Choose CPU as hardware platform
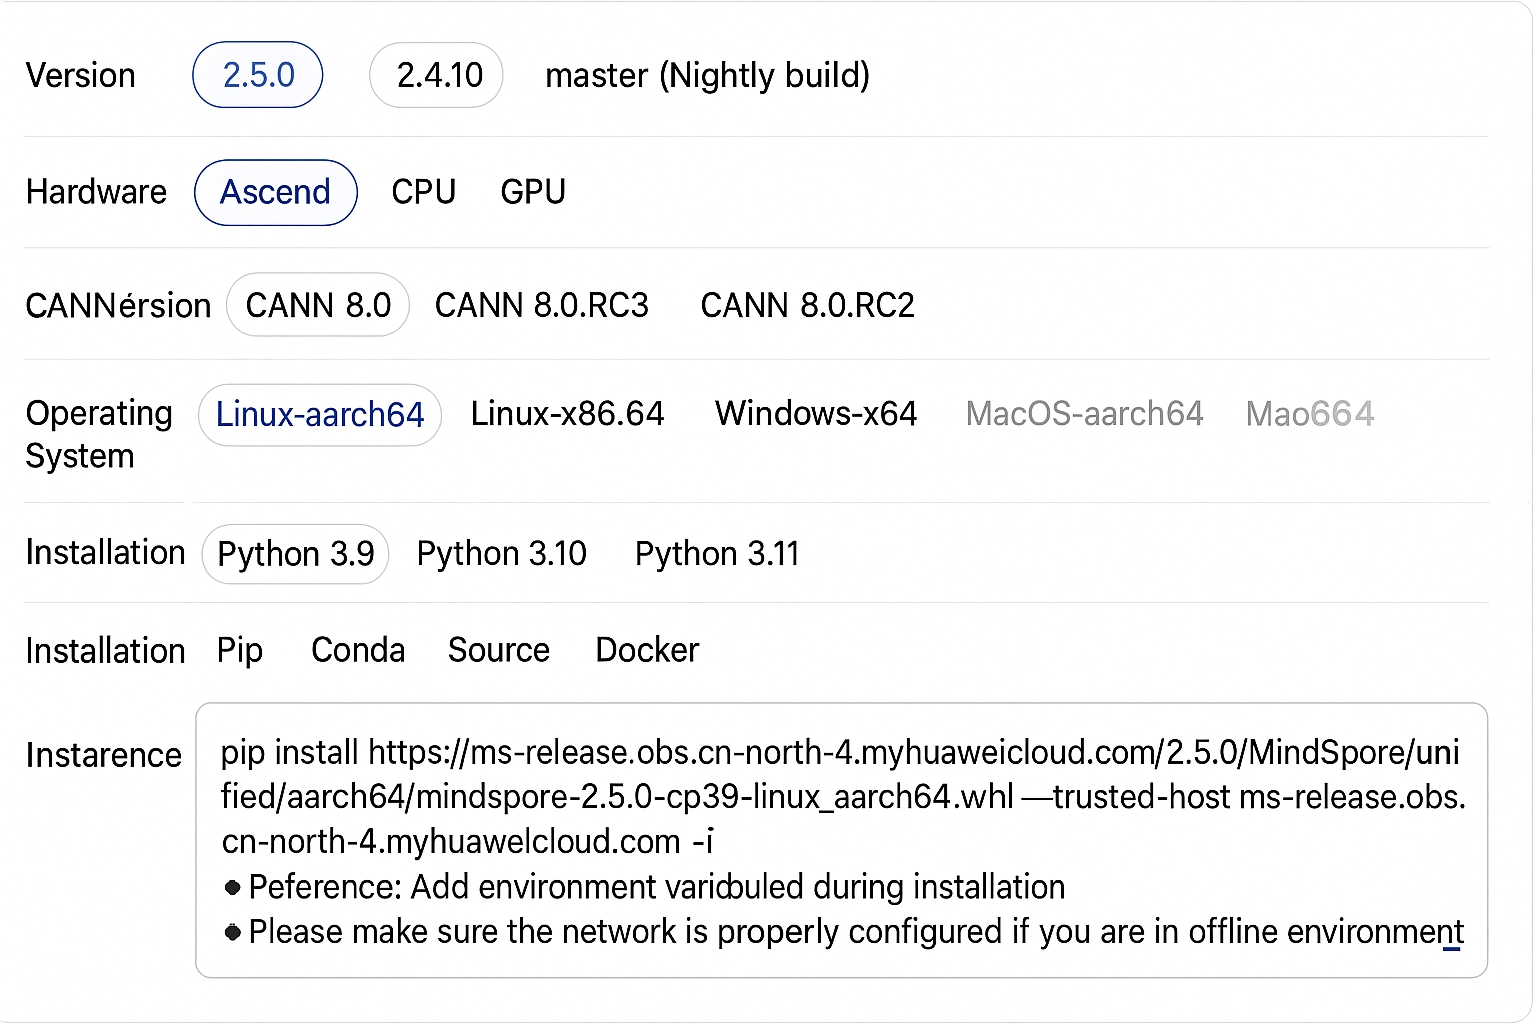 coord(423,192)
